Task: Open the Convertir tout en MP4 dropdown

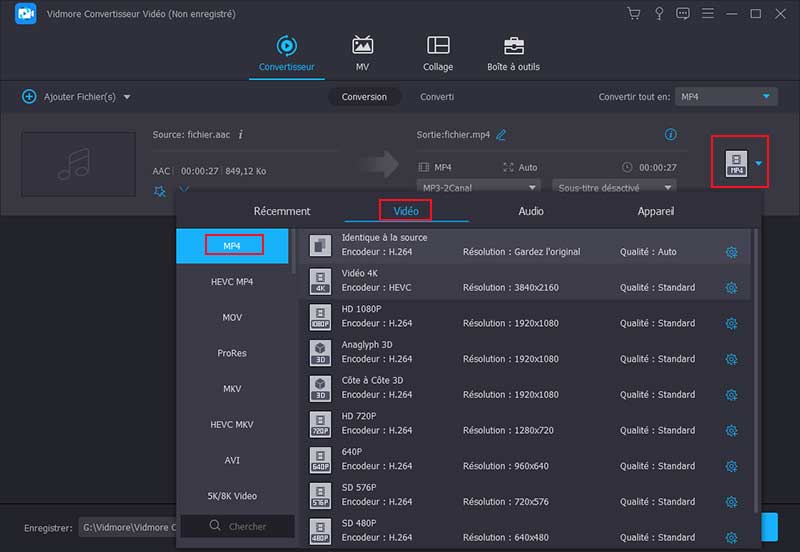Action: tap(726, 96)
